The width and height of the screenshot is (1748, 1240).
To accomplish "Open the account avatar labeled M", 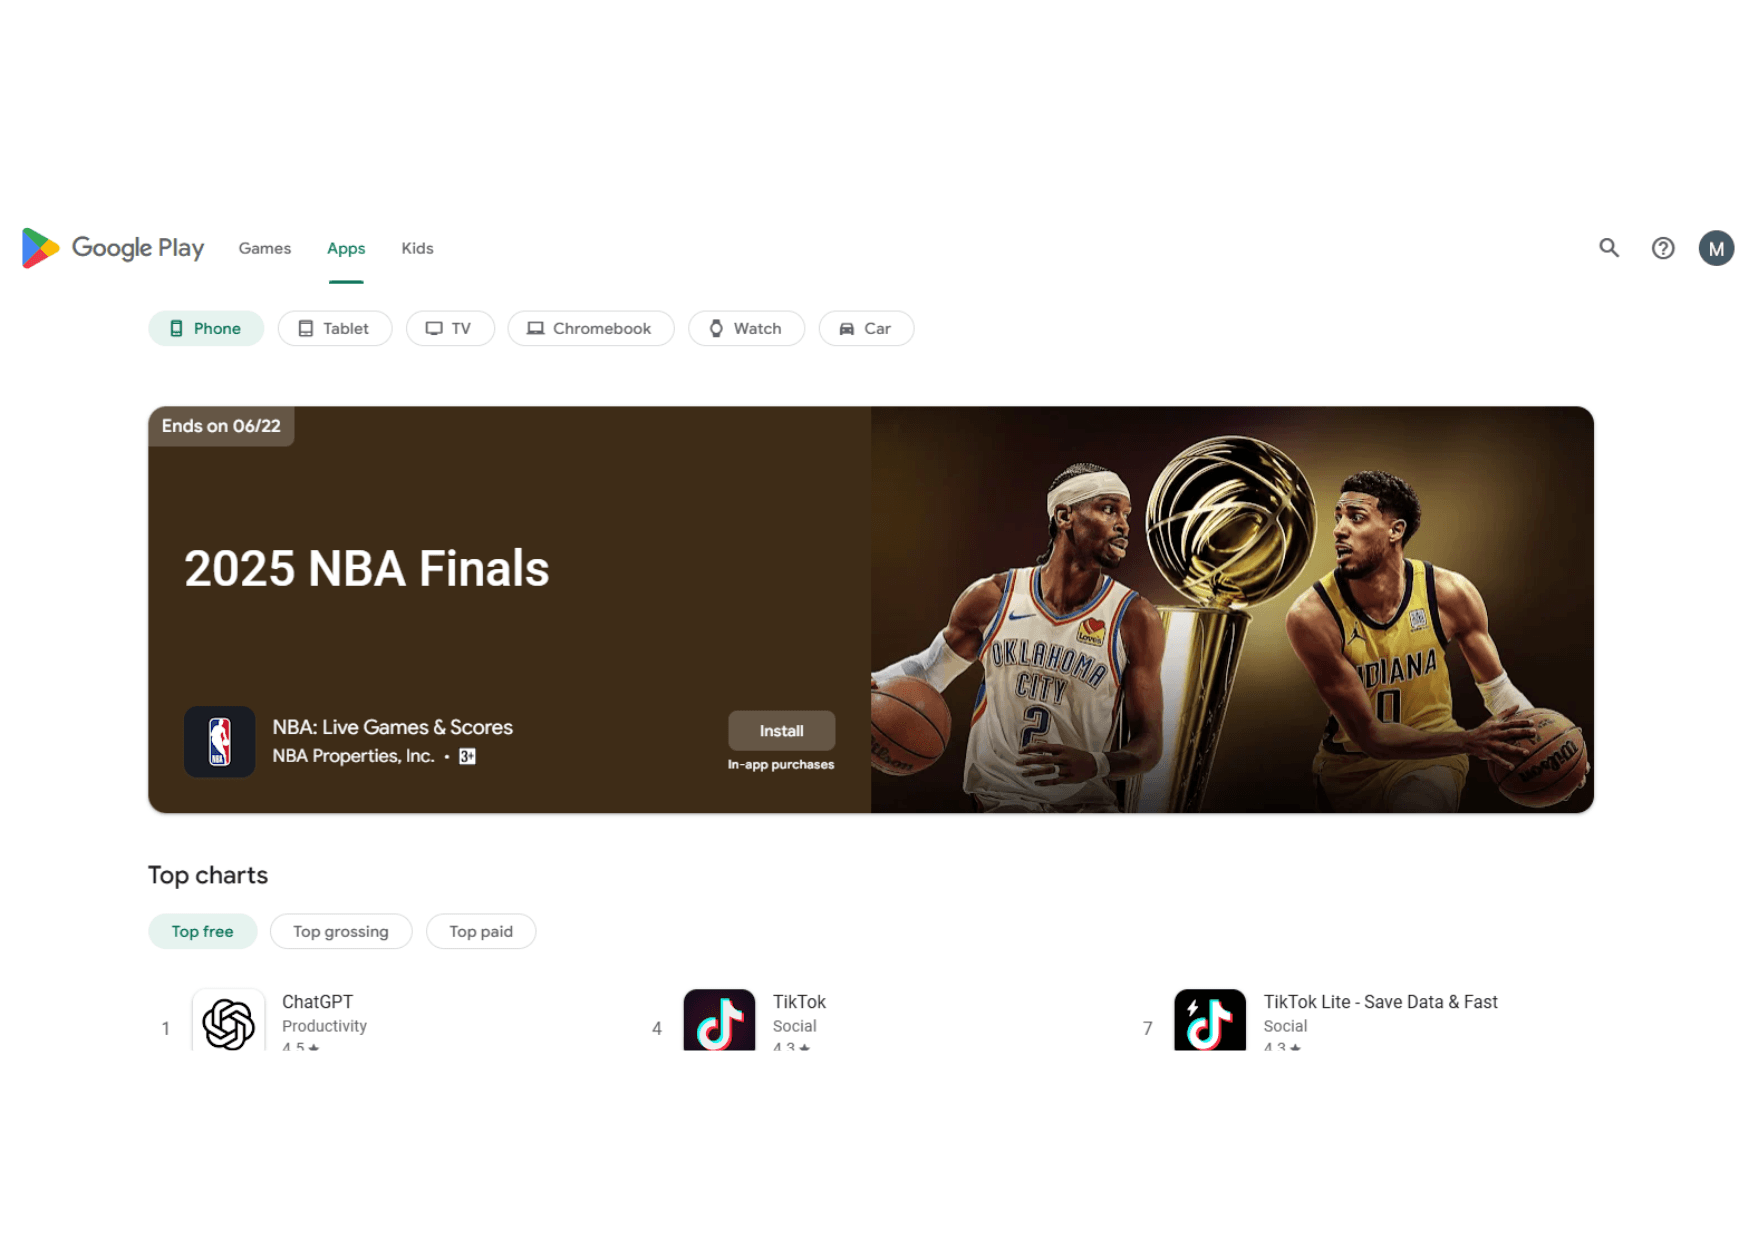I will point(1715,248).
